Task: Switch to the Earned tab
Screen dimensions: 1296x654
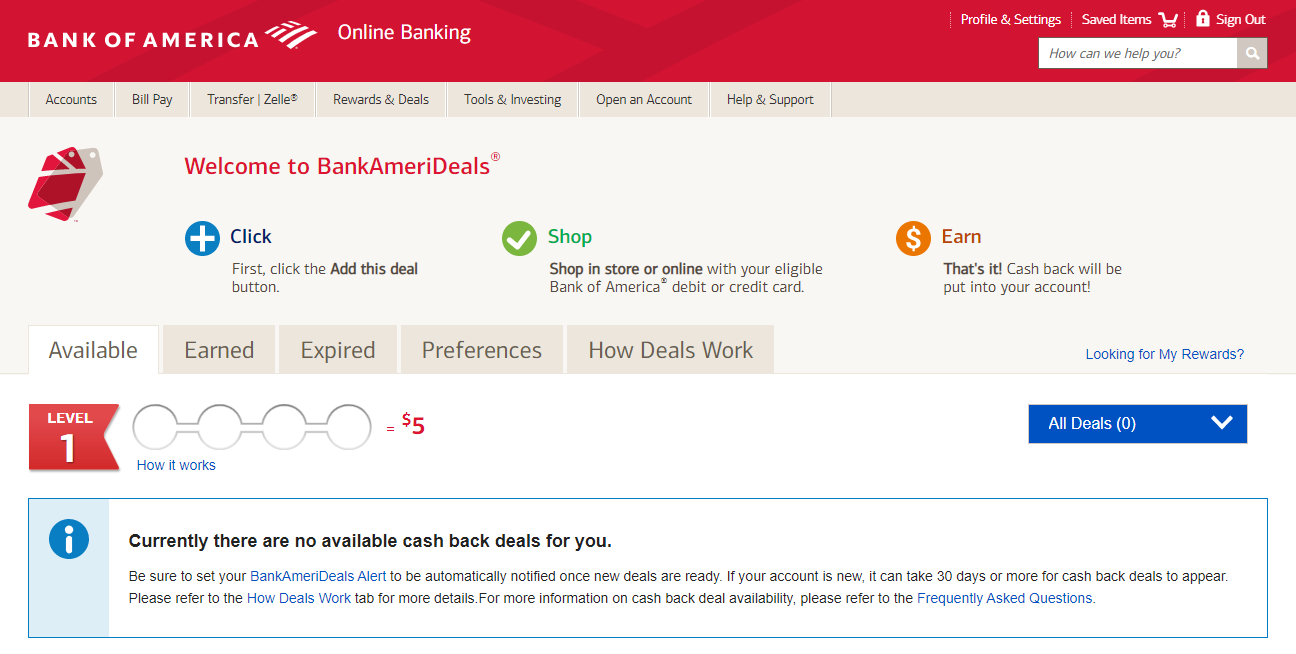Action: [x=219, y=350]
